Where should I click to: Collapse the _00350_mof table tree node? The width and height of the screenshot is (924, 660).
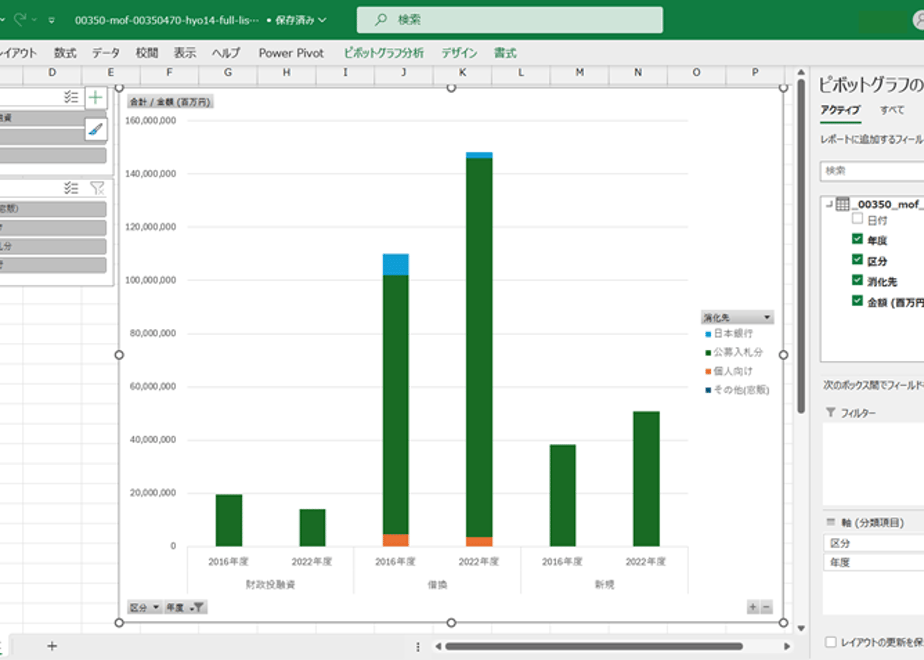[x=829, y=204]
